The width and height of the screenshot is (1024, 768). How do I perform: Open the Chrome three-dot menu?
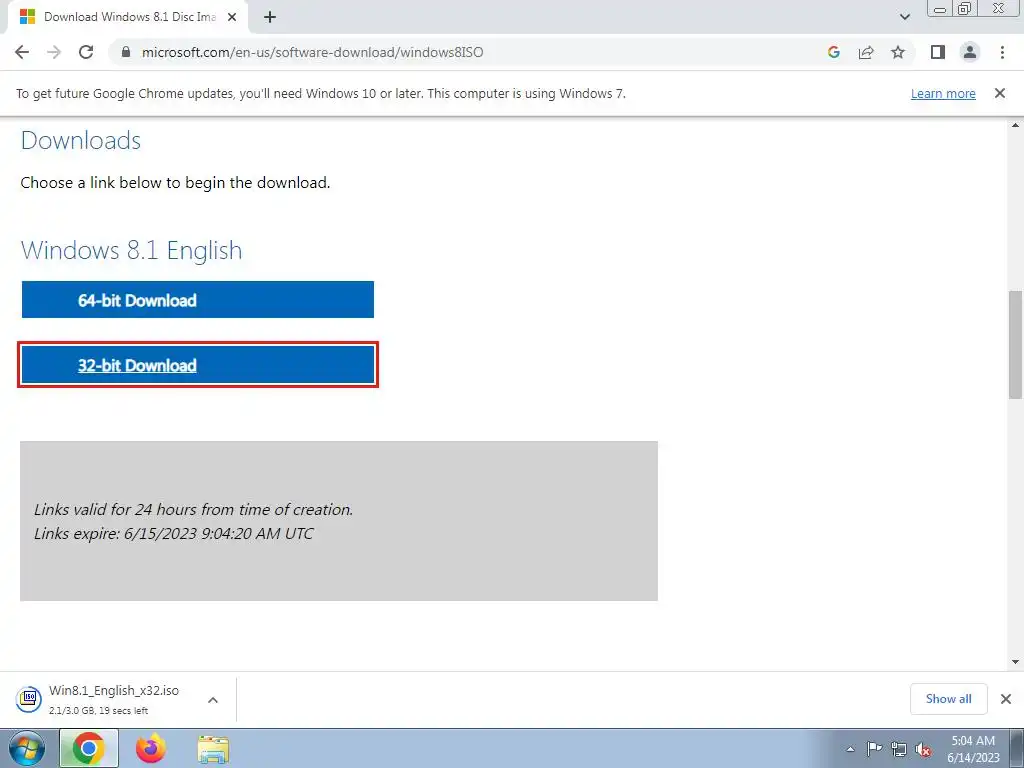[1002, 52]
